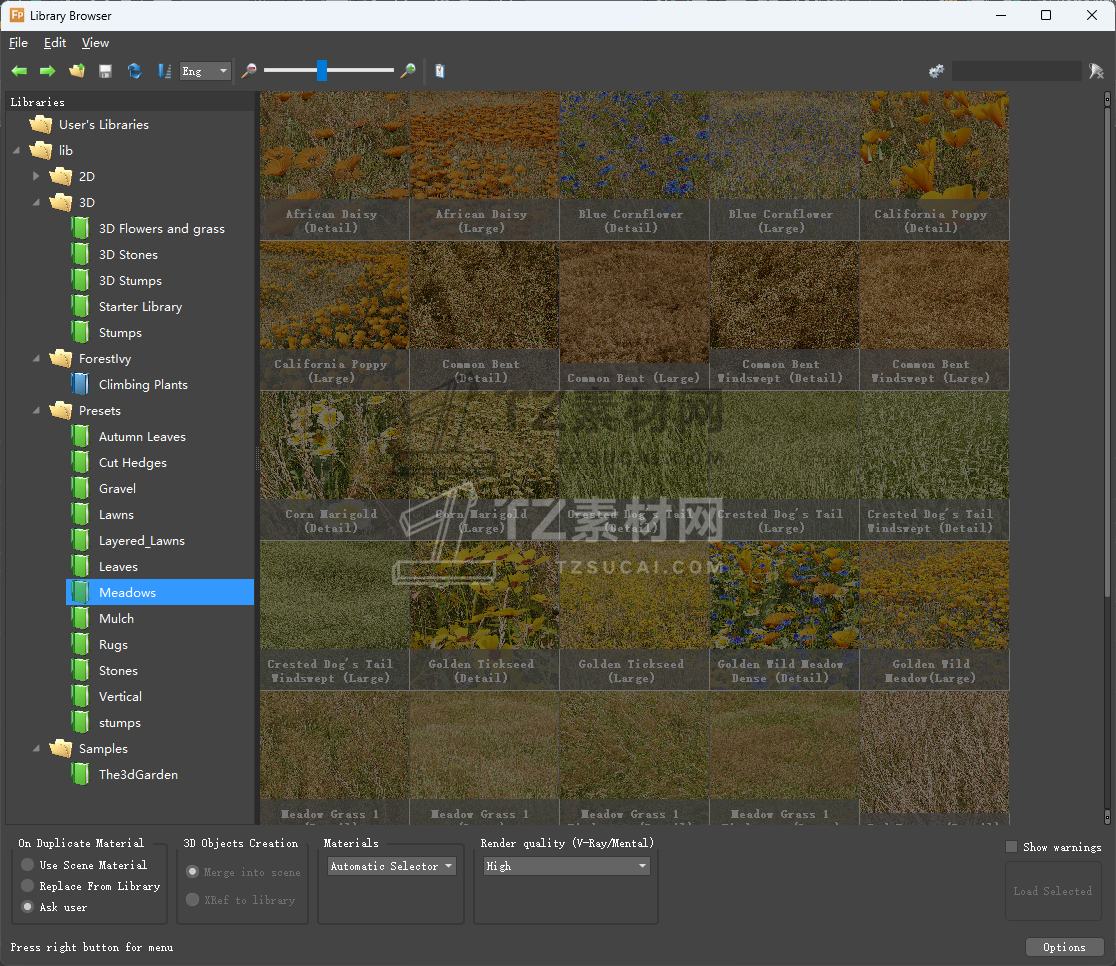The image size is (1116, 966).
Task: Open the Lawns presets library
Action: (116, 515)
